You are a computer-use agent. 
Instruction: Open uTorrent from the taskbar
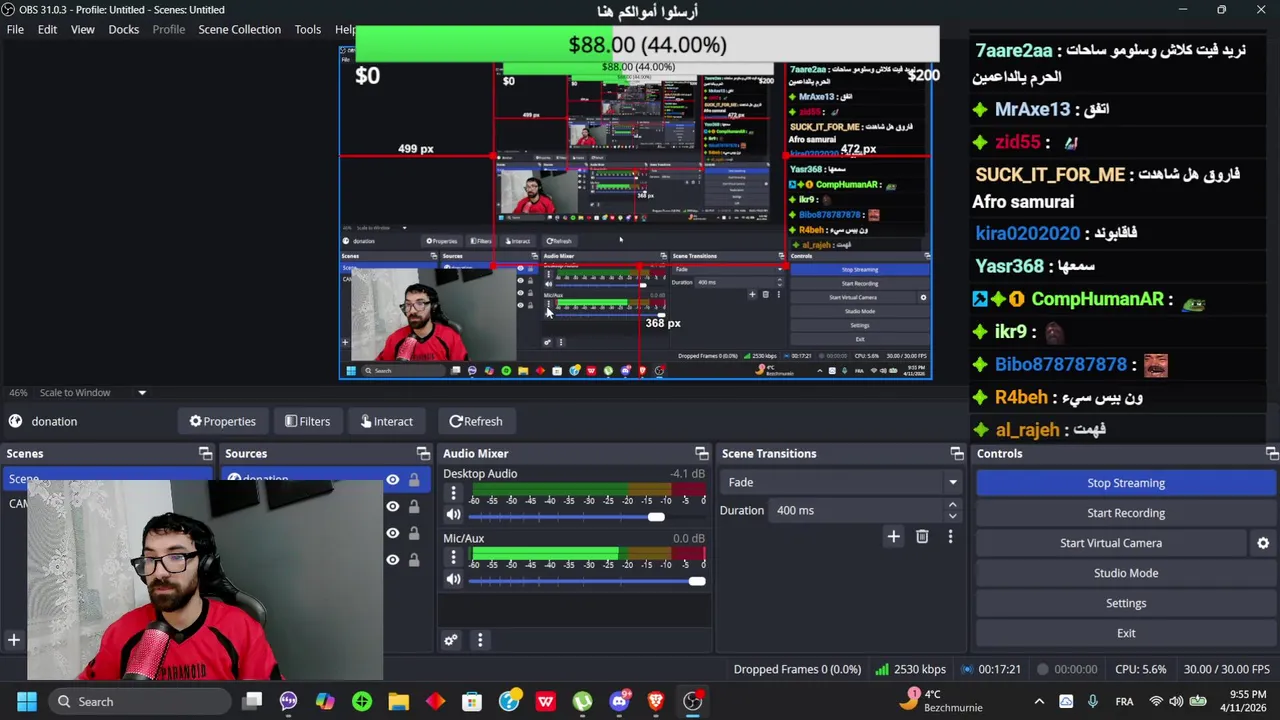[x=582, y=701]
